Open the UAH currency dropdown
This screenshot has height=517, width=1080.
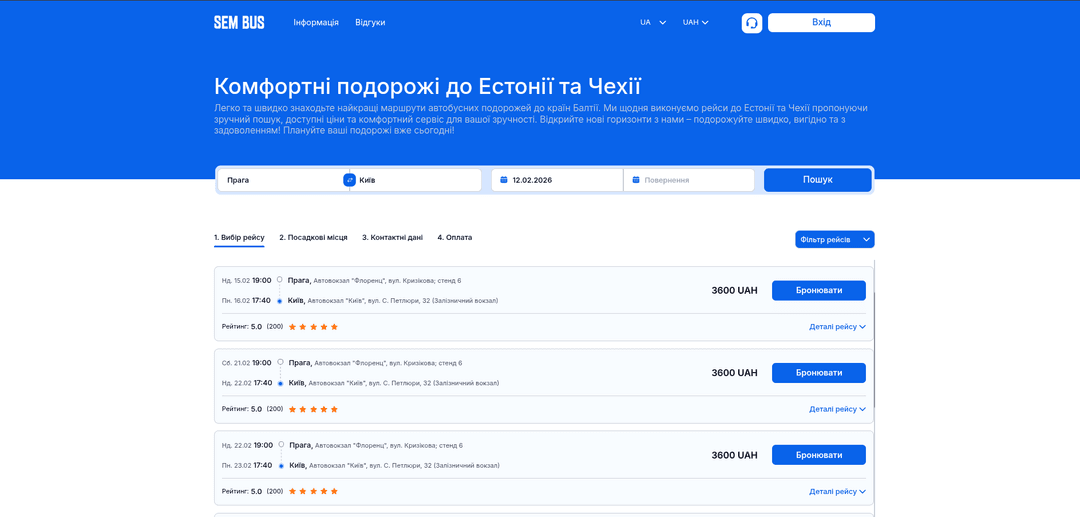(695, 22)
